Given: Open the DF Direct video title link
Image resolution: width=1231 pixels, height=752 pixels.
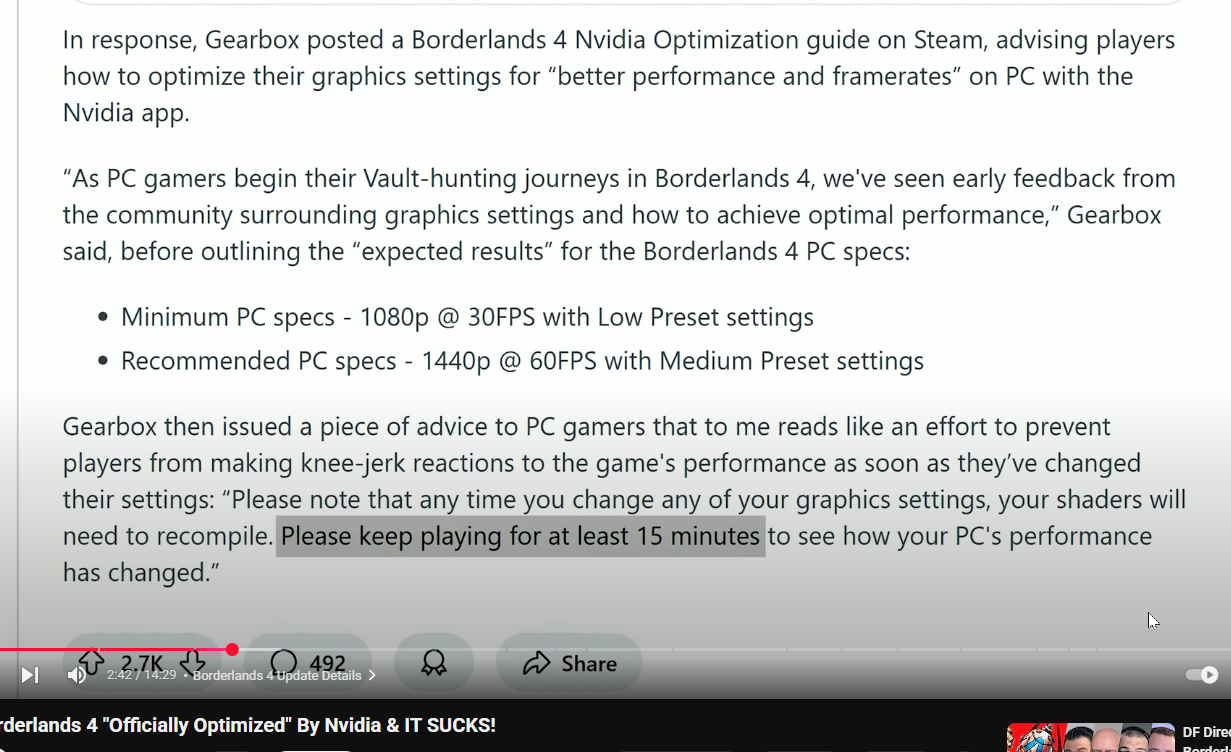Looking at the screenshot, I should [x=1205, y=733].
